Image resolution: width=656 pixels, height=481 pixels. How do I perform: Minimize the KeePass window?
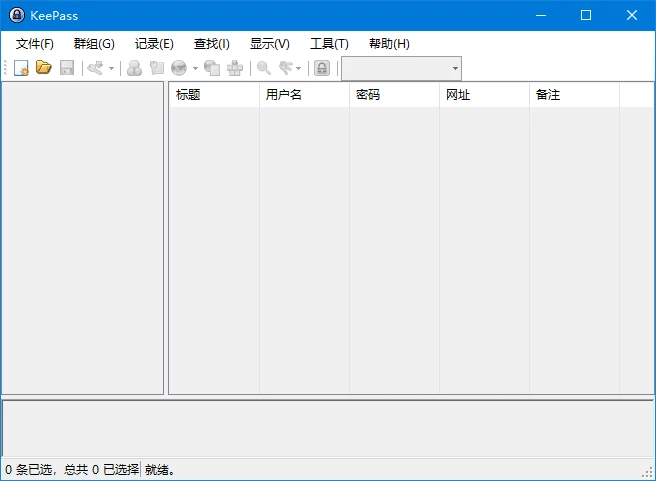point(541,15)
